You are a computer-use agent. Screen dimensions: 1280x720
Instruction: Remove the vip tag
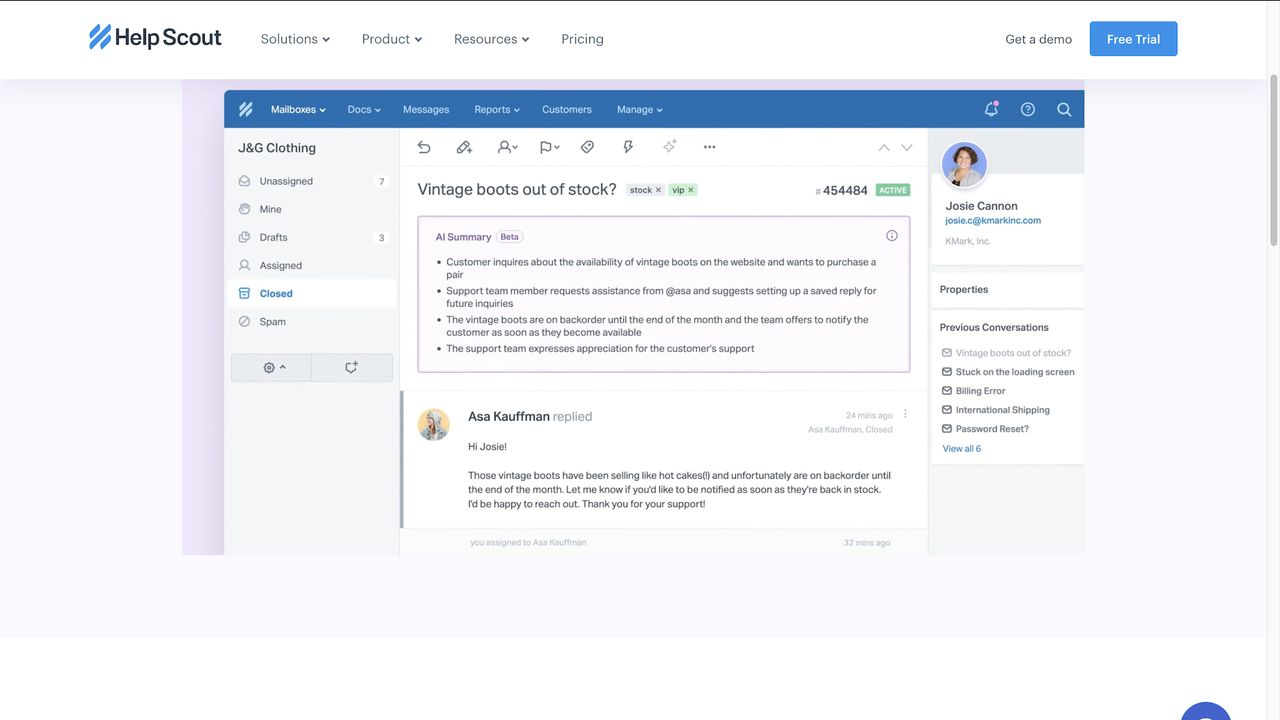point(691,190)
